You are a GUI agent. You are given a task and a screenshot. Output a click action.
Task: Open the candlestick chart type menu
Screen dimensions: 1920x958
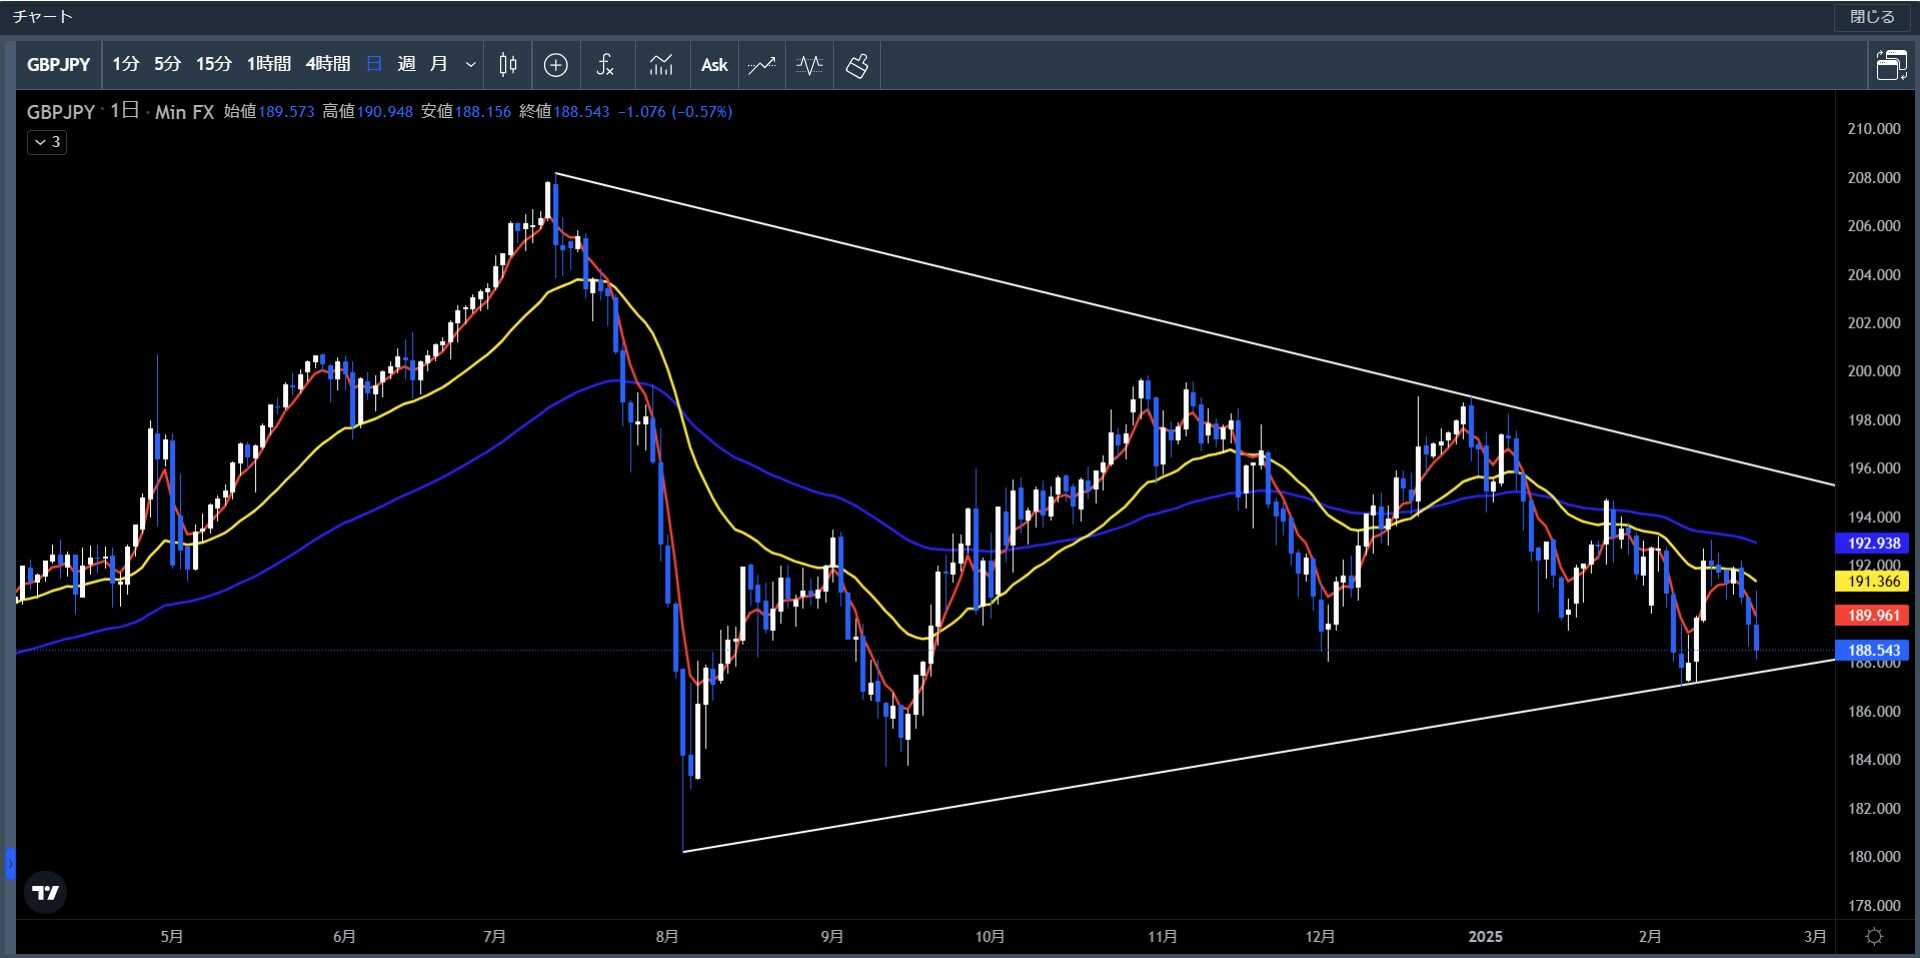508,65
